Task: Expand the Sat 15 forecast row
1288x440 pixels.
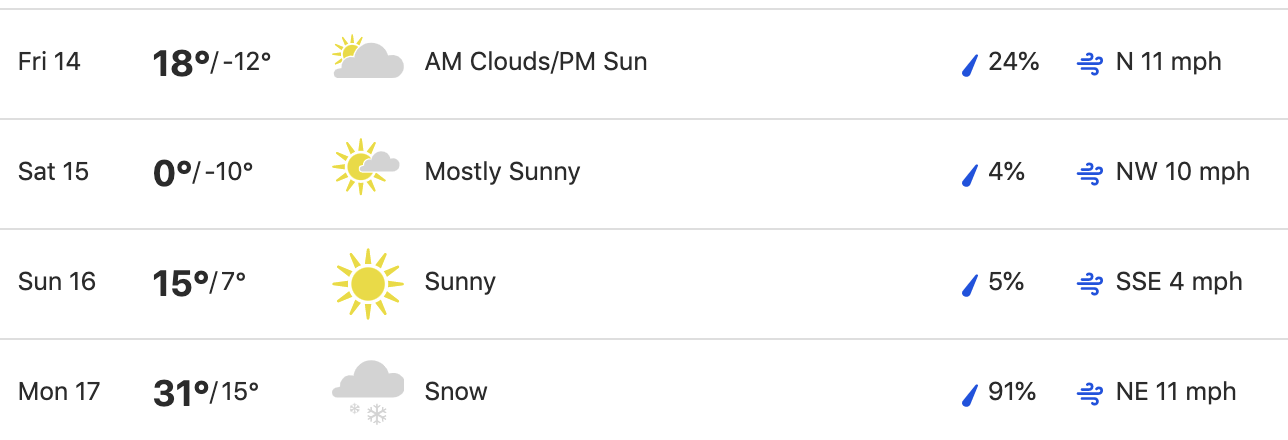Action: (x=644, y=174)
